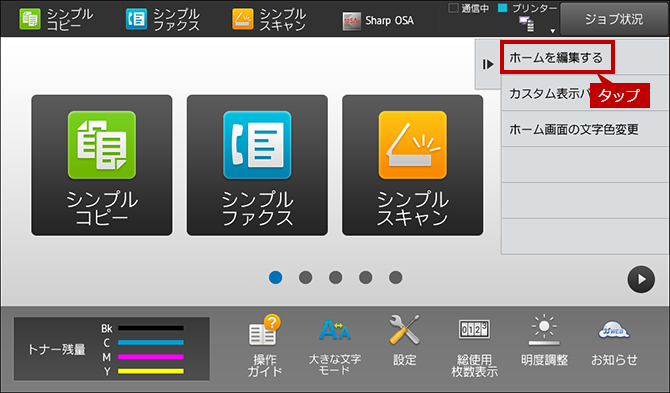Launch Sharp OSA from top bar
Image resolution: width=670 pixels, height=393 pixels.
pyautogui.click(x=378, y=20)
